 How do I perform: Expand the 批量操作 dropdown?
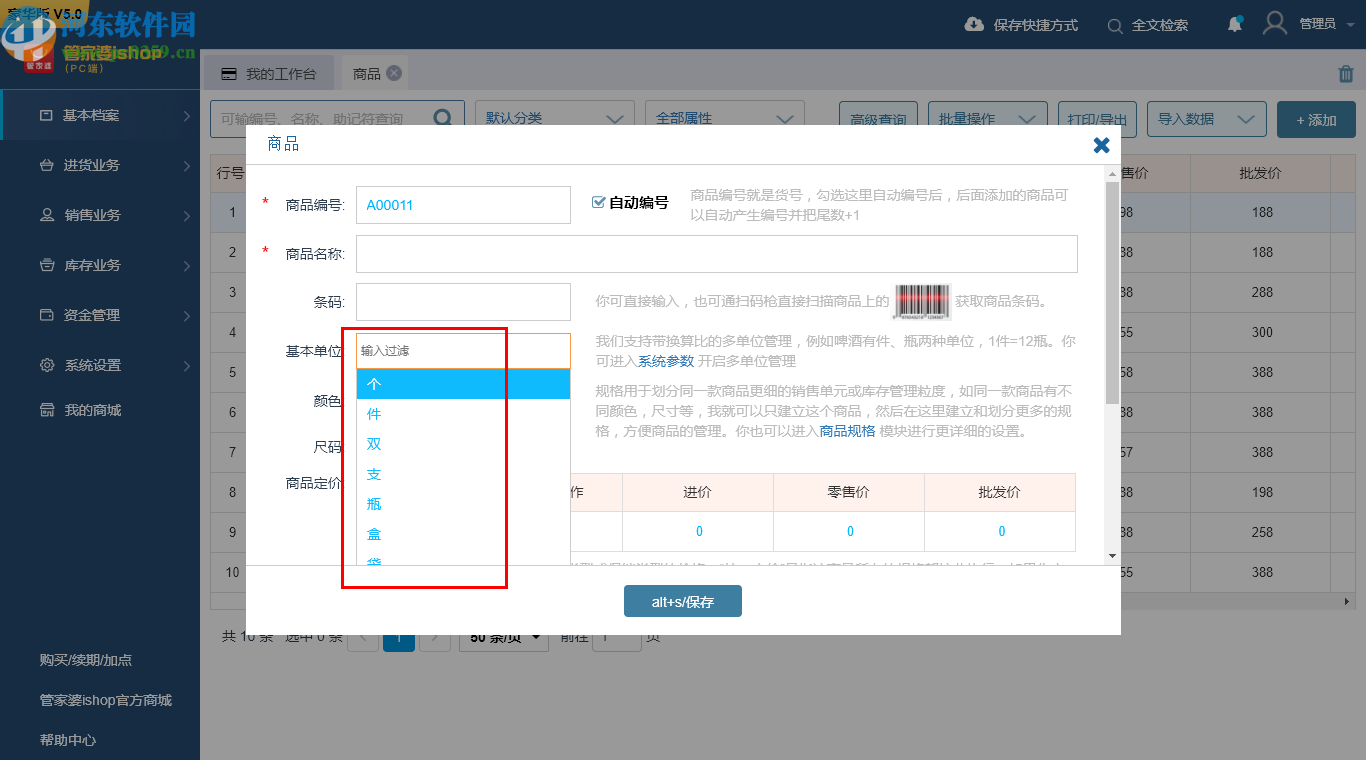click(x=986, y=118)
